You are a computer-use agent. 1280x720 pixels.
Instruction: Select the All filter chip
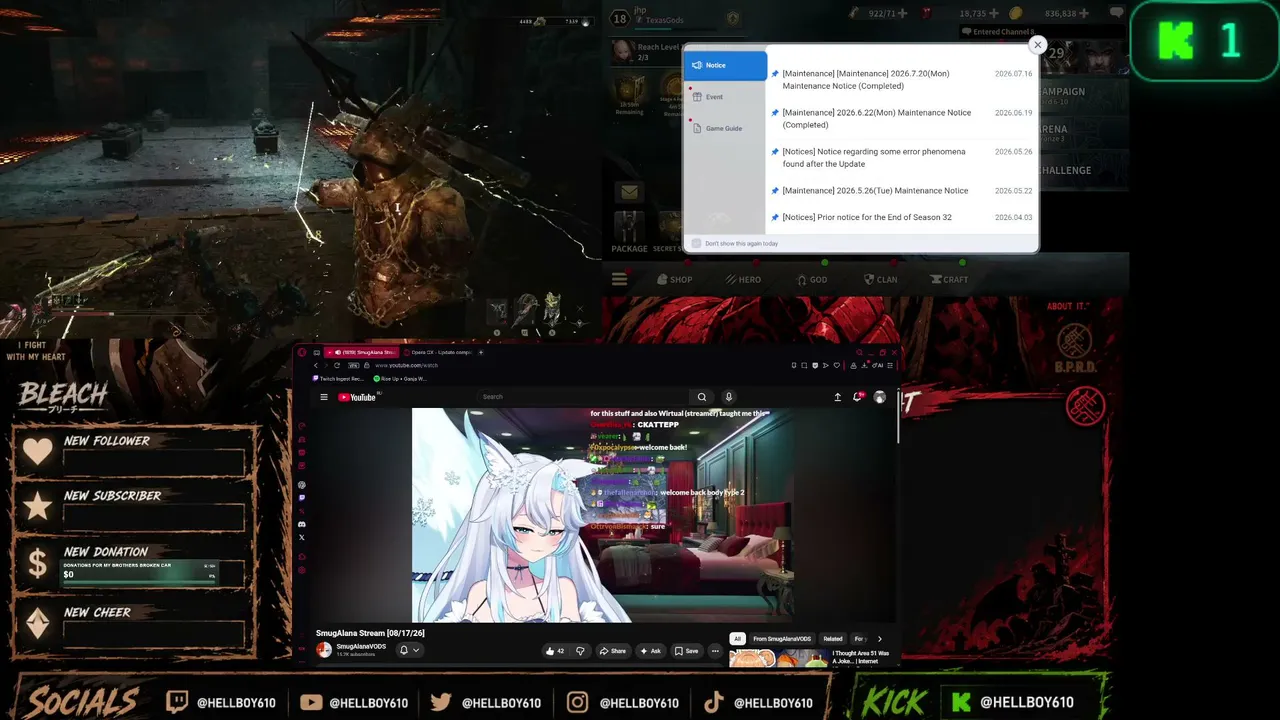[737, 639]
